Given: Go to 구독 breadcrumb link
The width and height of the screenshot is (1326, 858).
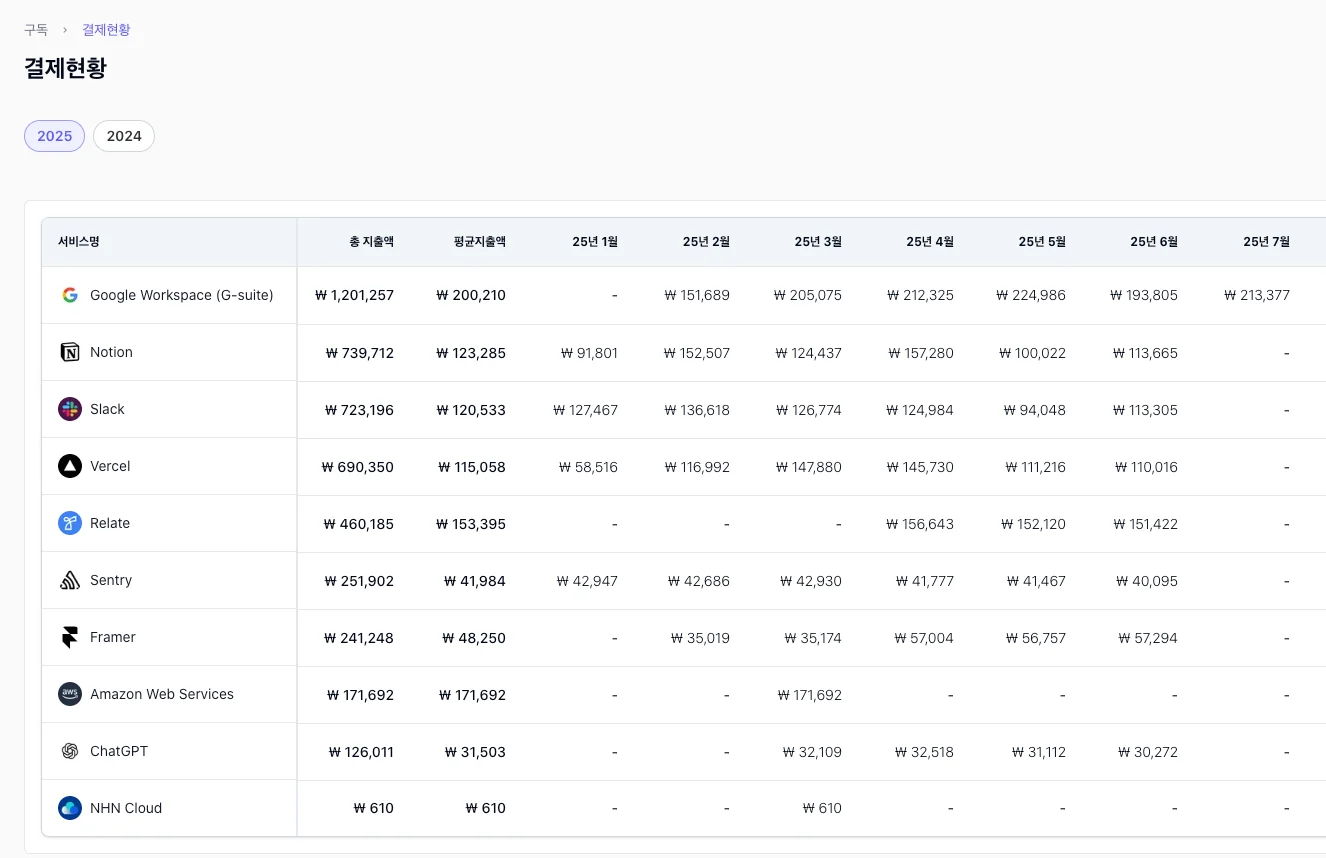Looking at the screenshot, I should click(x=36, y=30).
